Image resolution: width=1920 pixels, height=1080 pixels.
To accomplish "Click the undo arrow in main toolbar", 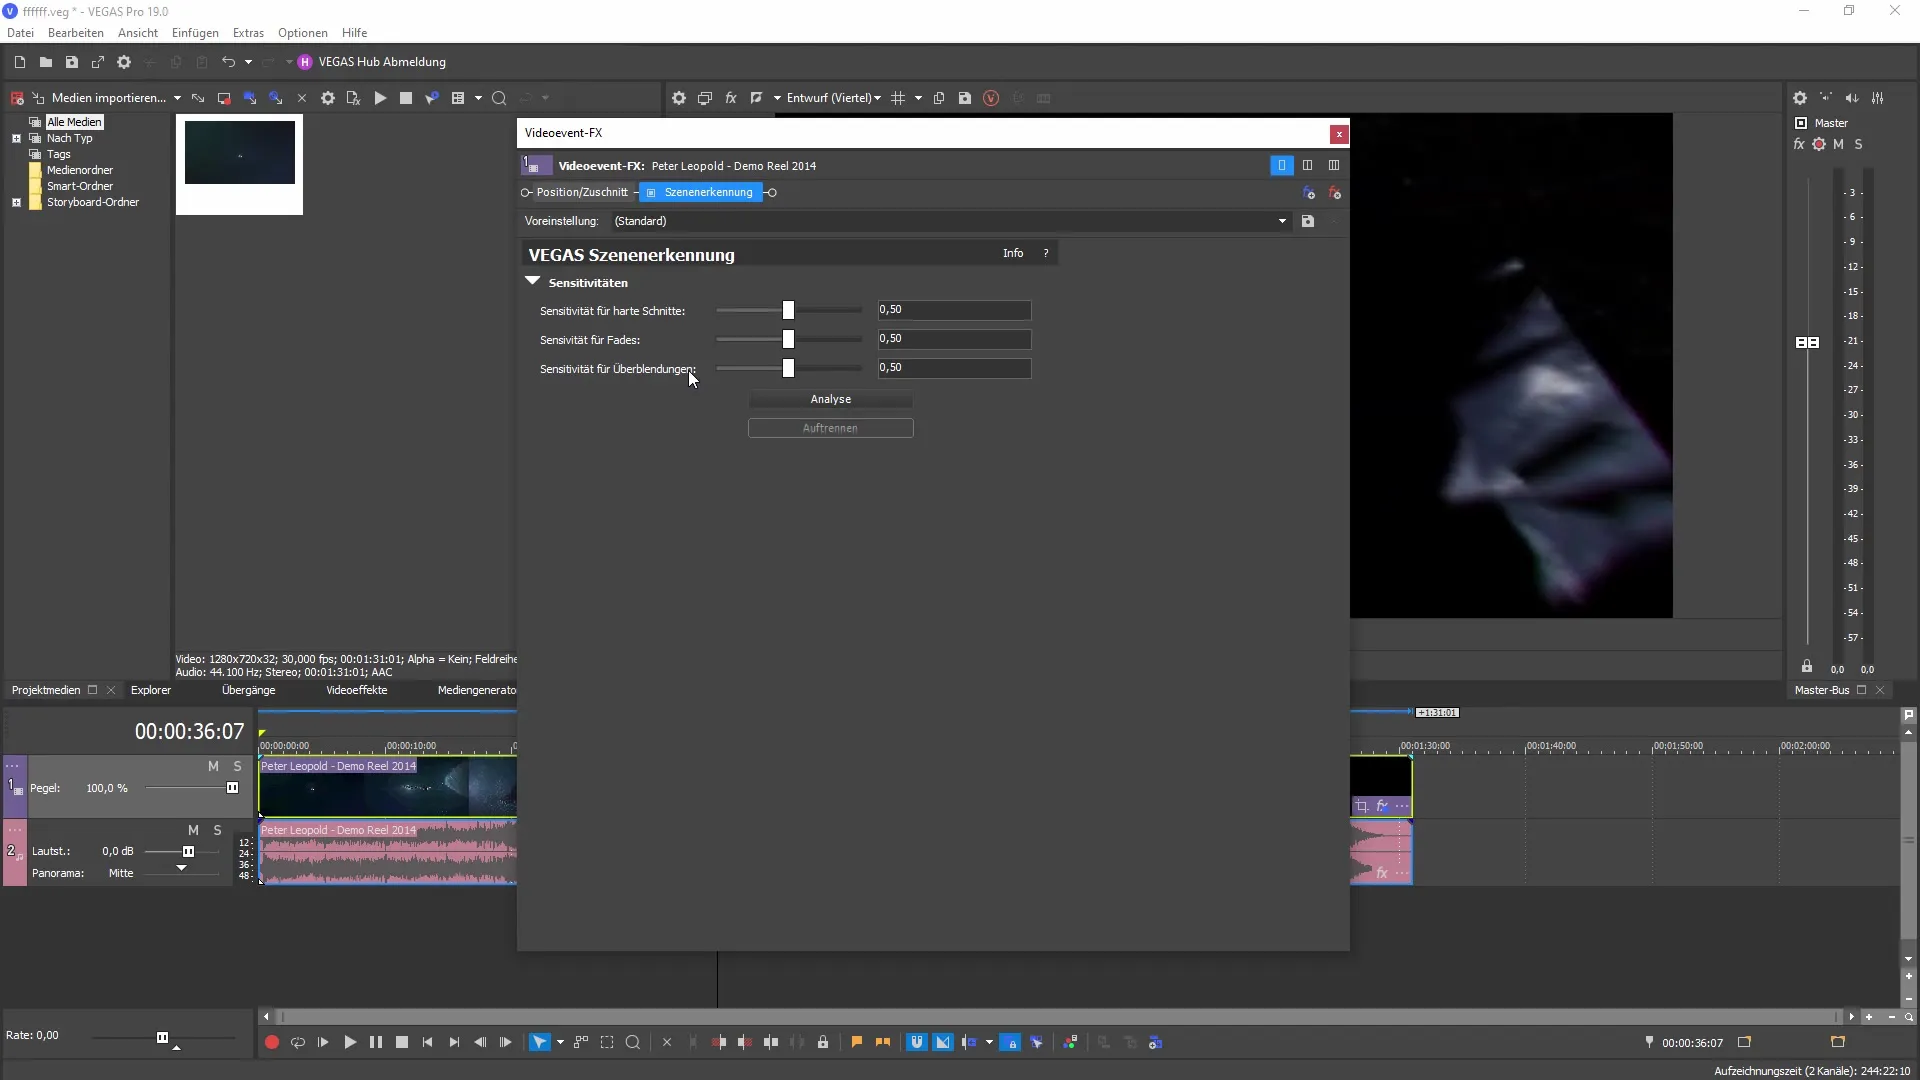I will click(x=228, y=62).
